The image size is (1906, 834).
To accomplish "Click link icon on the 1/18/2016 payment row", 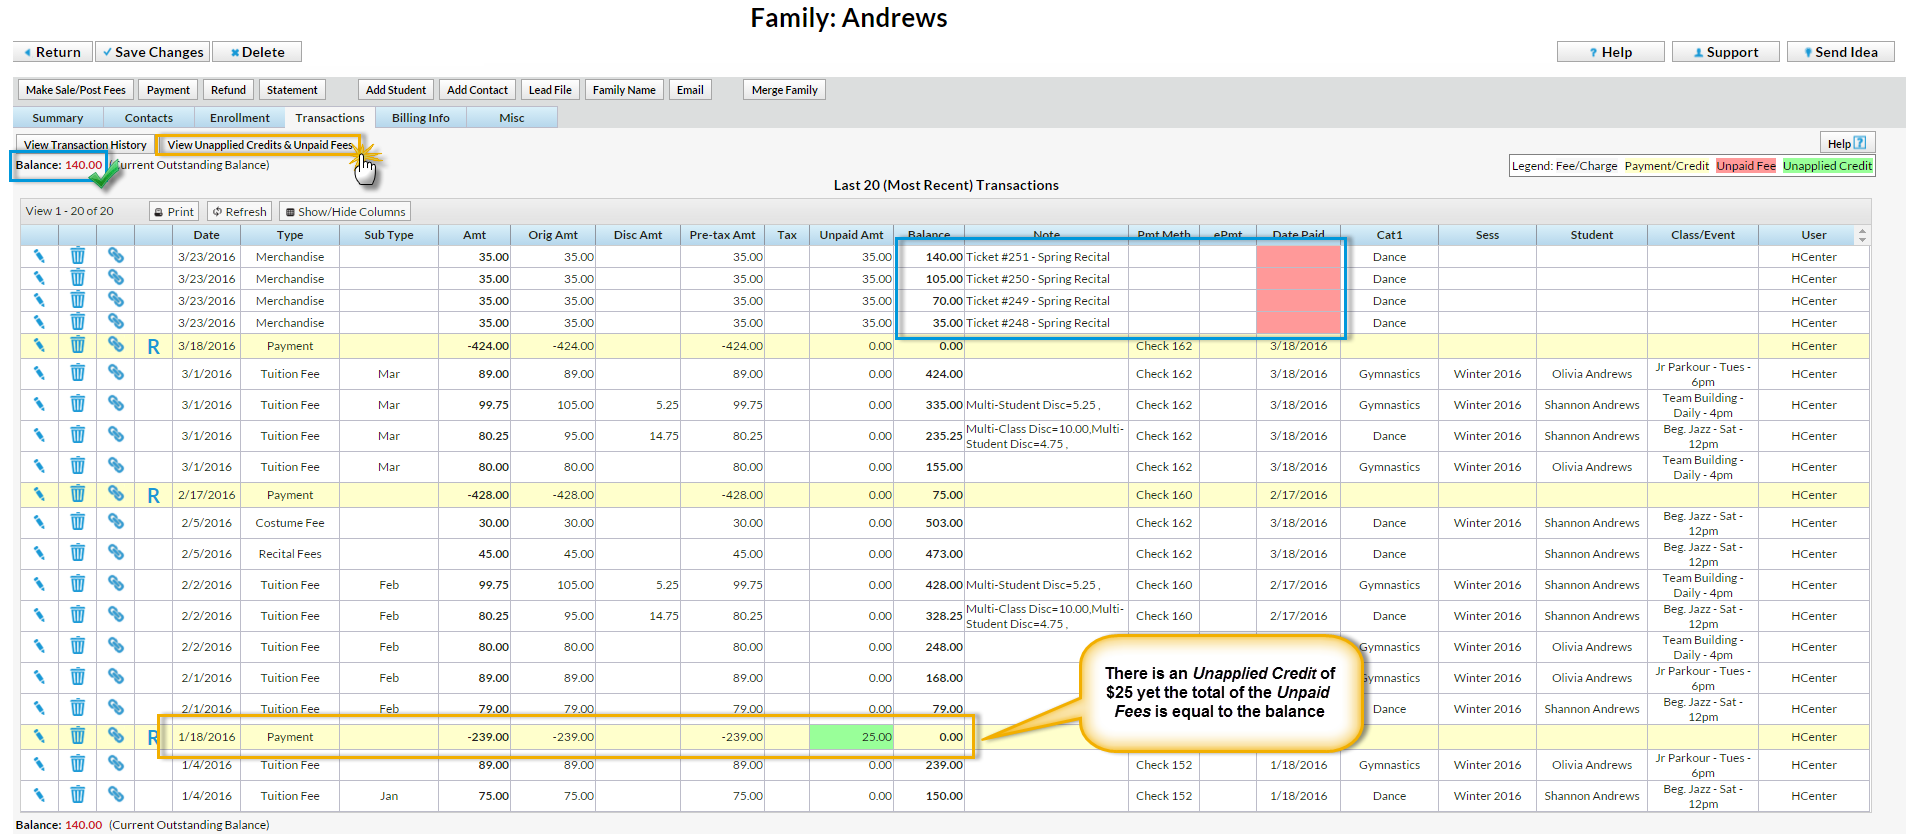I will [116, 736].
